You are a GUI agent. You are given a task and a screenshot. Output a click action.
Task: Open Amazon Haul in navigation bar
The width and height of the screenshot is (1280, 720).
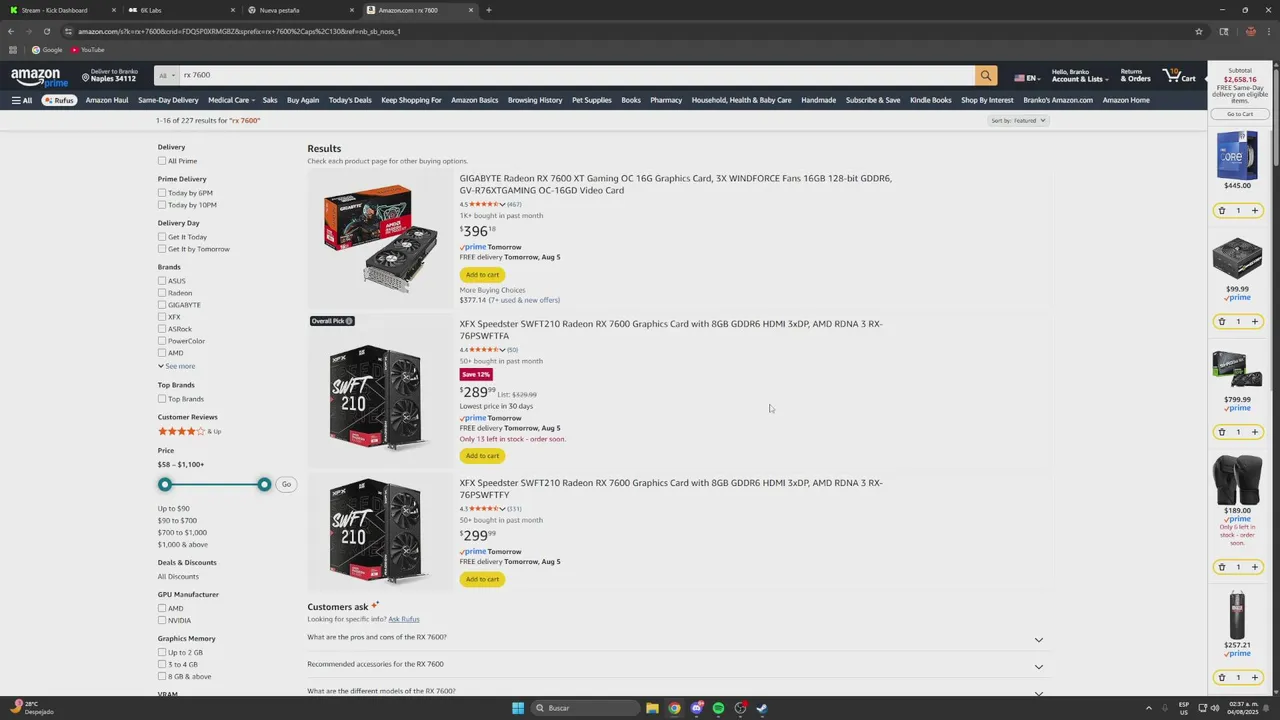coord(107,100)
